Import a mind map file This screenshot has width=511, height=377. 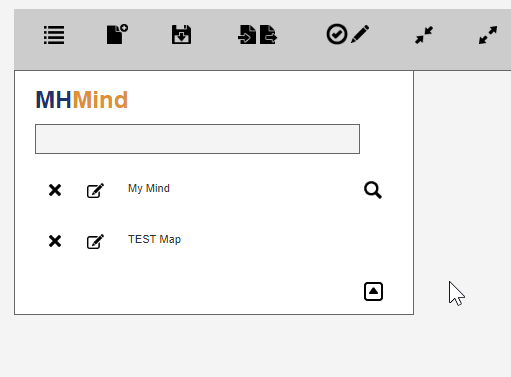247,34
